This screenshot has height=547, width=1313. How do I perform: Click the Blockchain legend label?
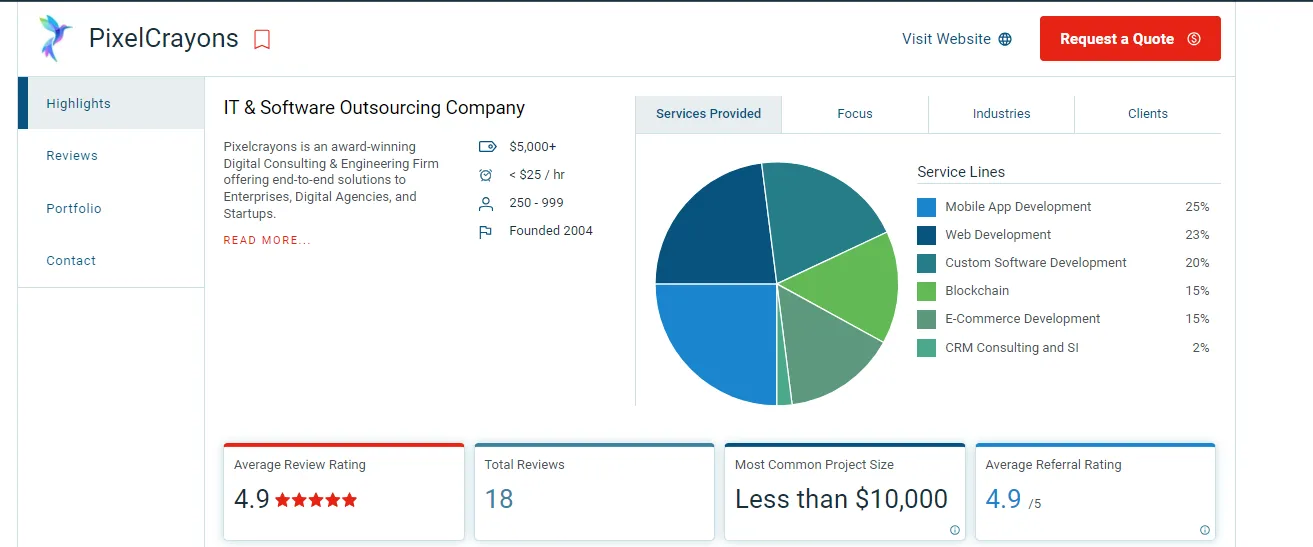977,291
